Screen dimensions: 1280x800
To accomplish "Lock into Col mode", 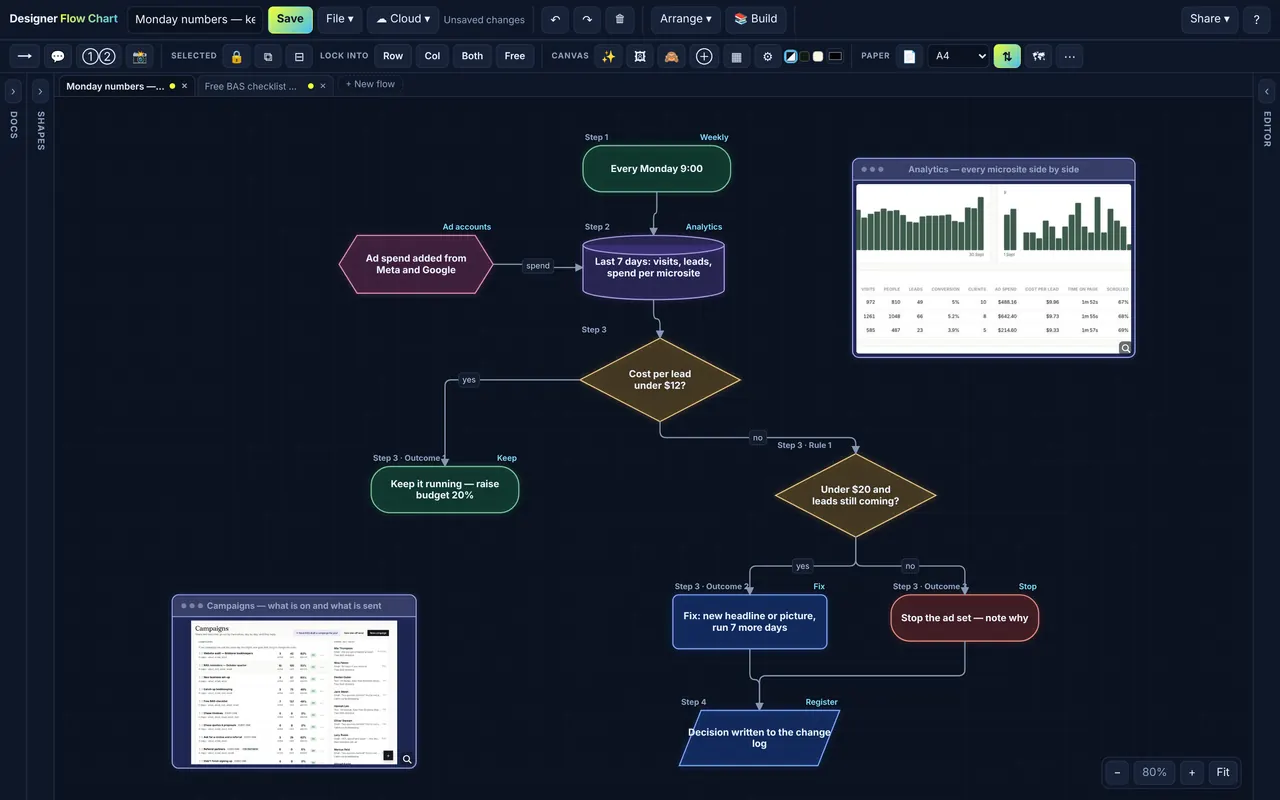I will (x=432, y=56).
